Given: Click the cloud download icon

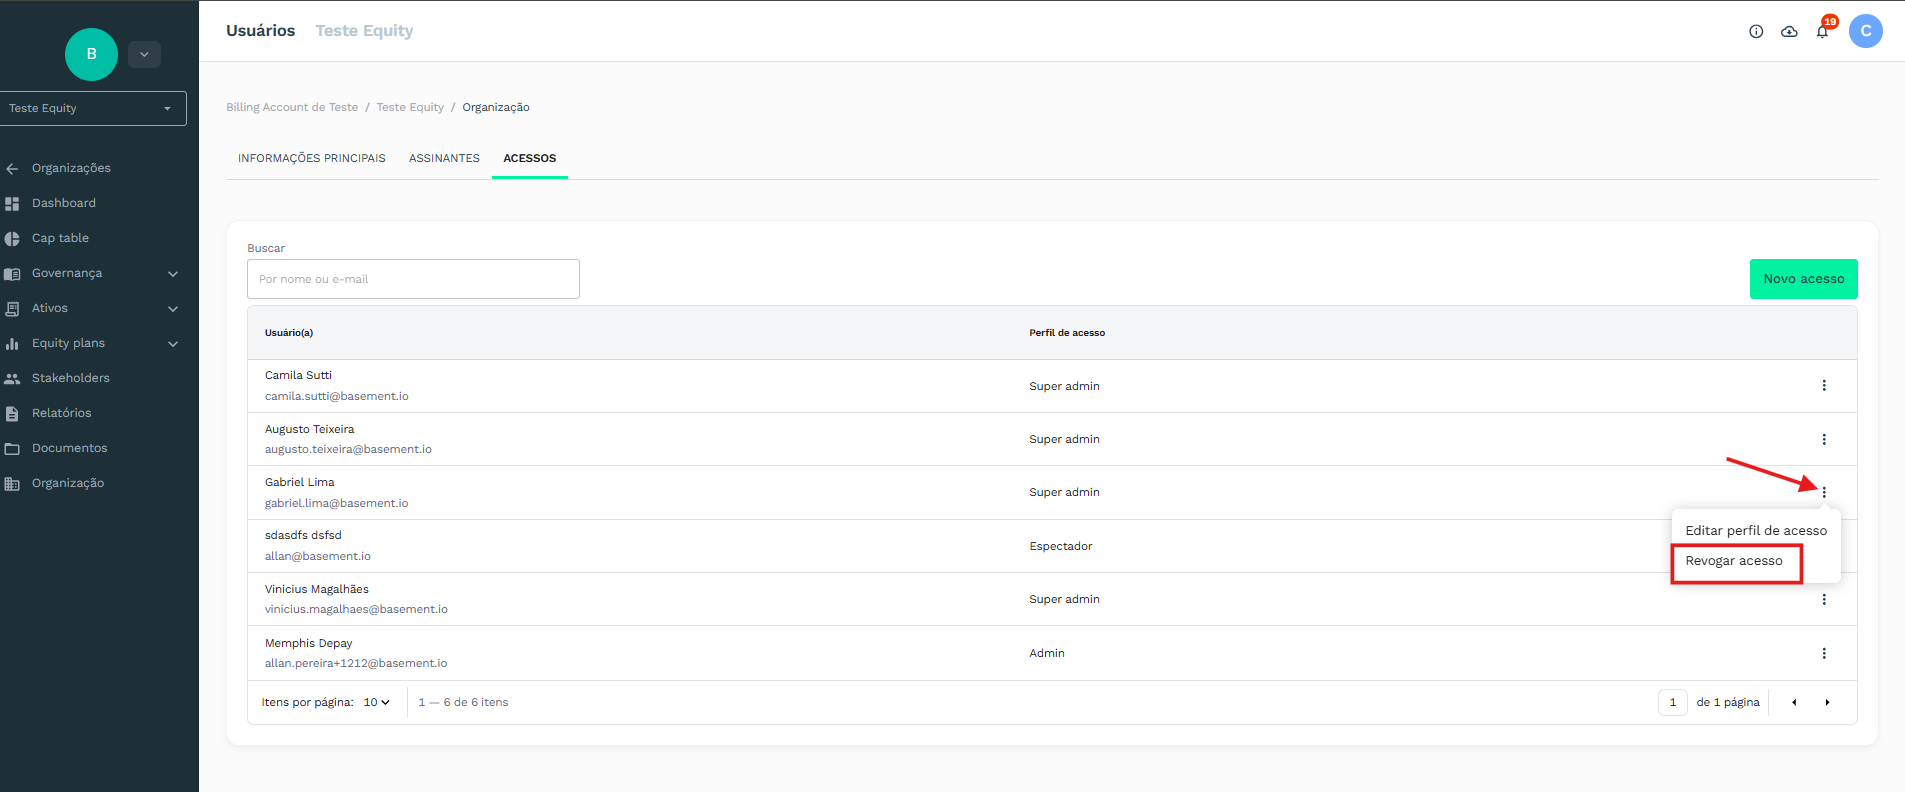Looking at the screenshot, I should pyautogui.click(x=1789, y=32).
